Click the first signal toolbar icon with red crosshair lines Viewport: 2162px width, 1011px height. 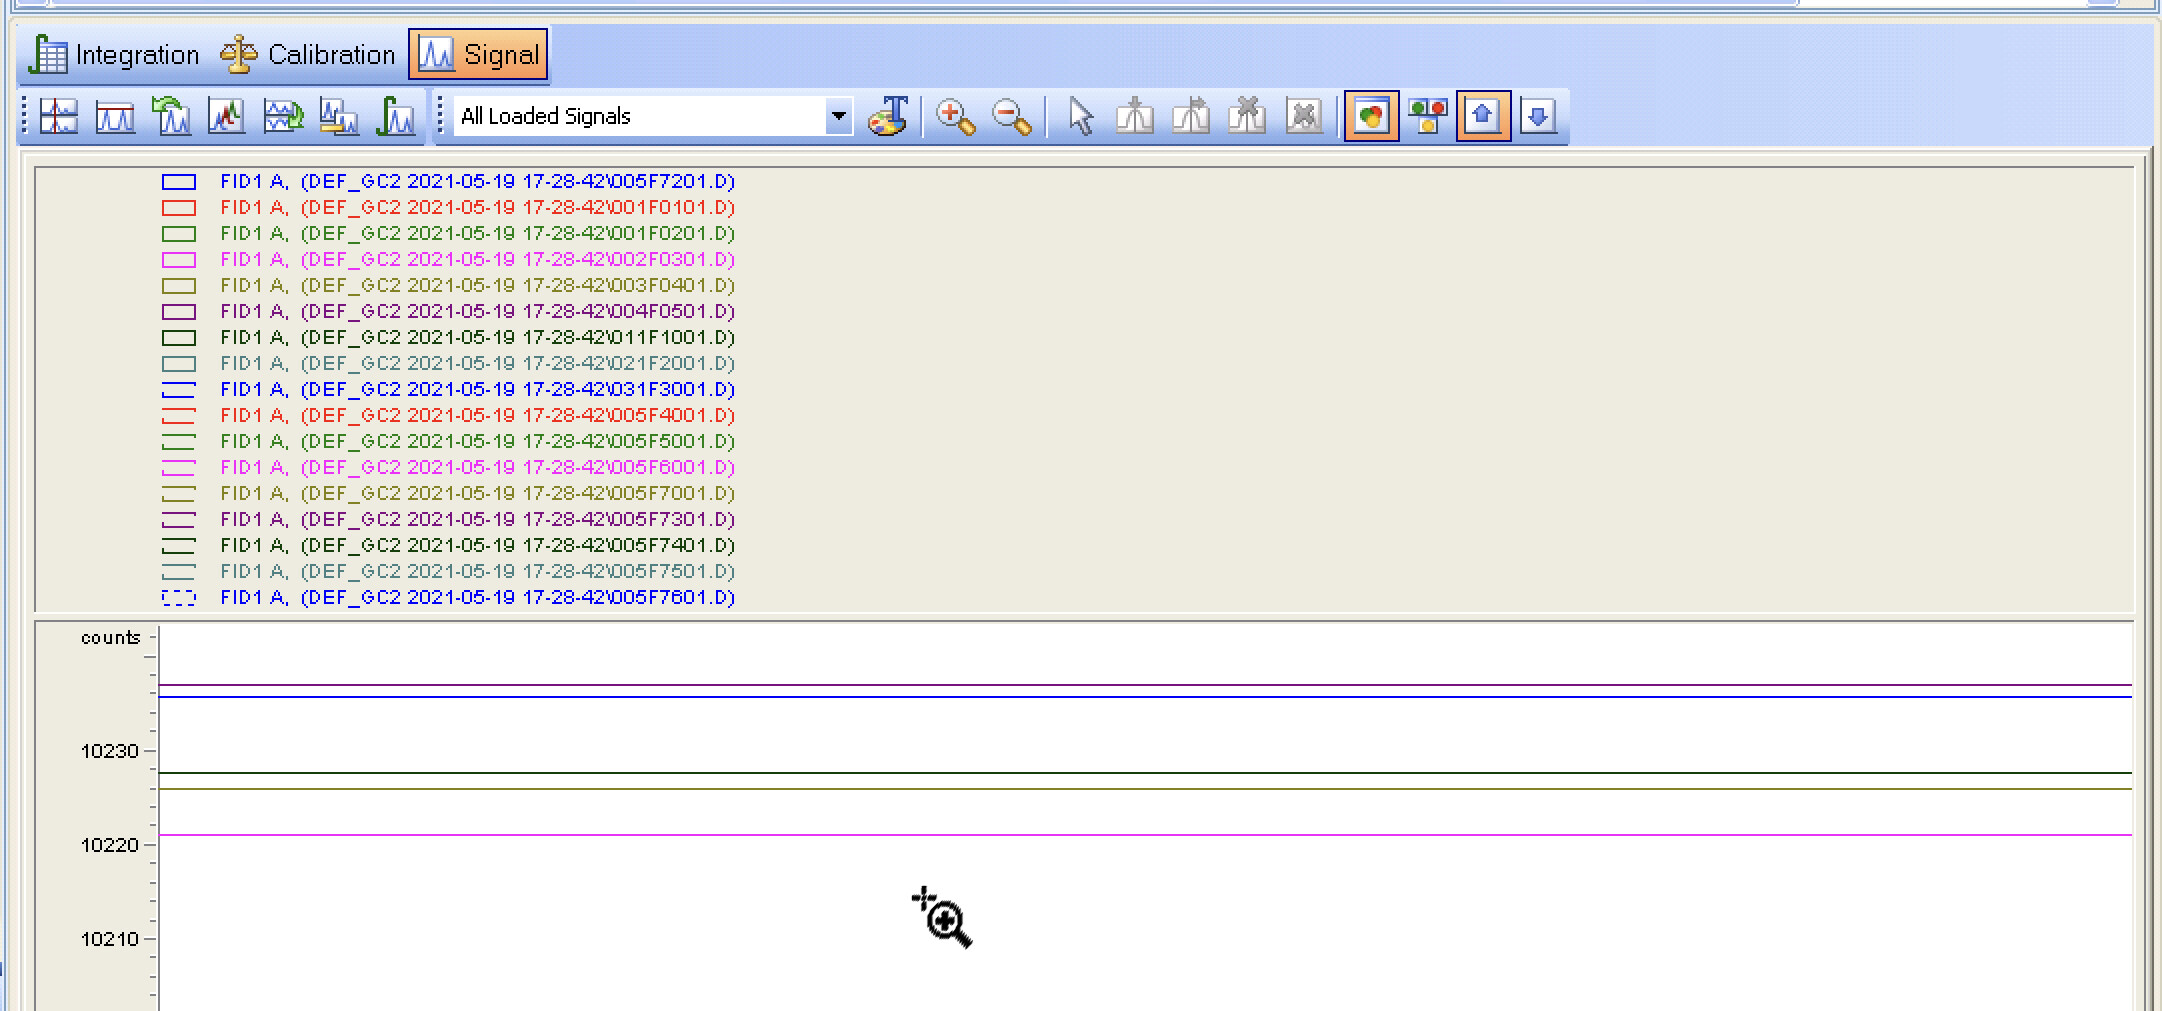[60, 116]
